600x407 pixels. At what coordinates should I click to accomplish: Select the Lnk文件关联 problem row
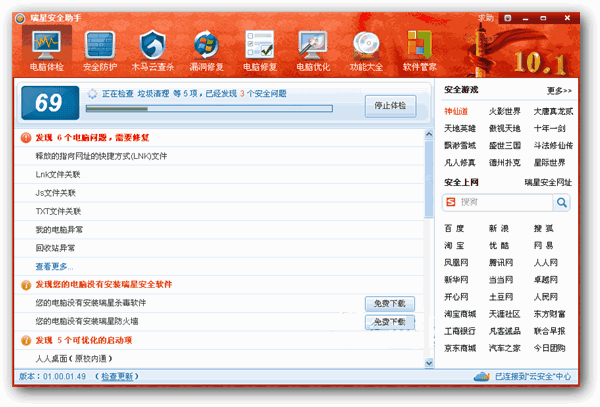(219, 175)
